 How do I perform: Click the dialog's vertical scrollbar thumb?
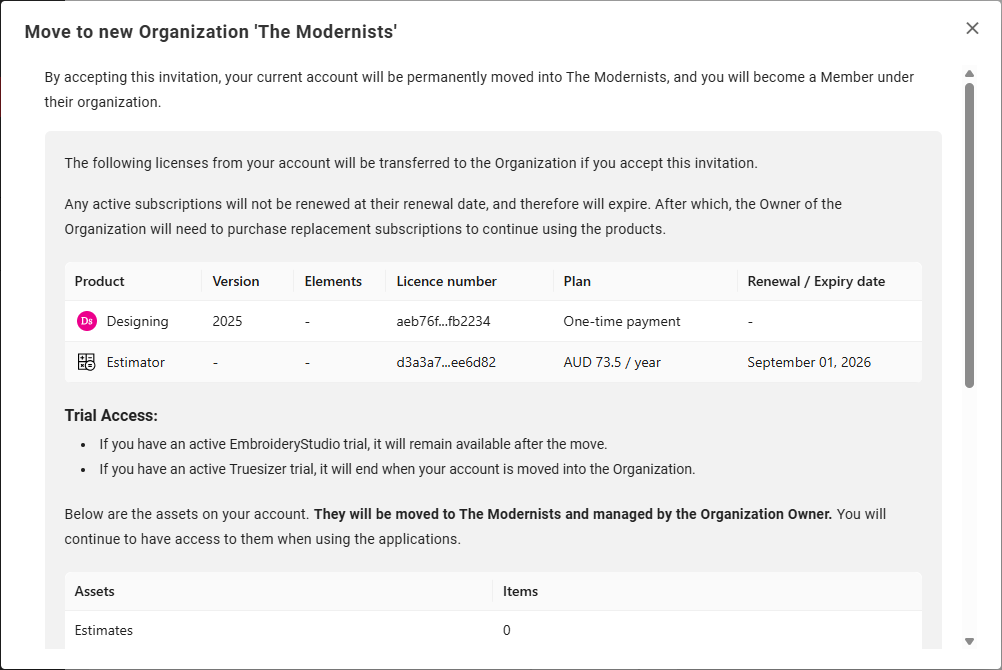point(969,235)
